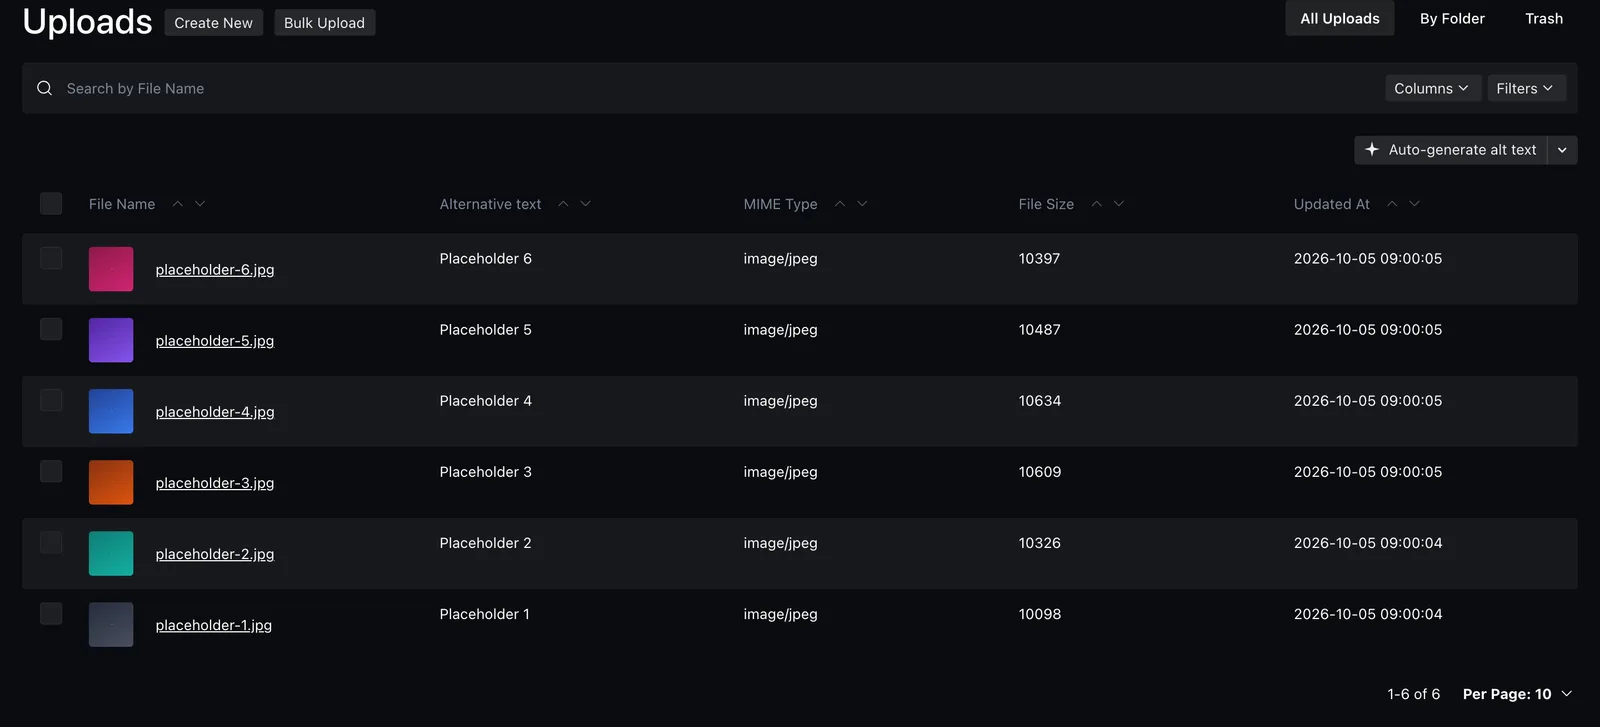Click the Placeholder 2 alt text cell

(x=486, y=543)
